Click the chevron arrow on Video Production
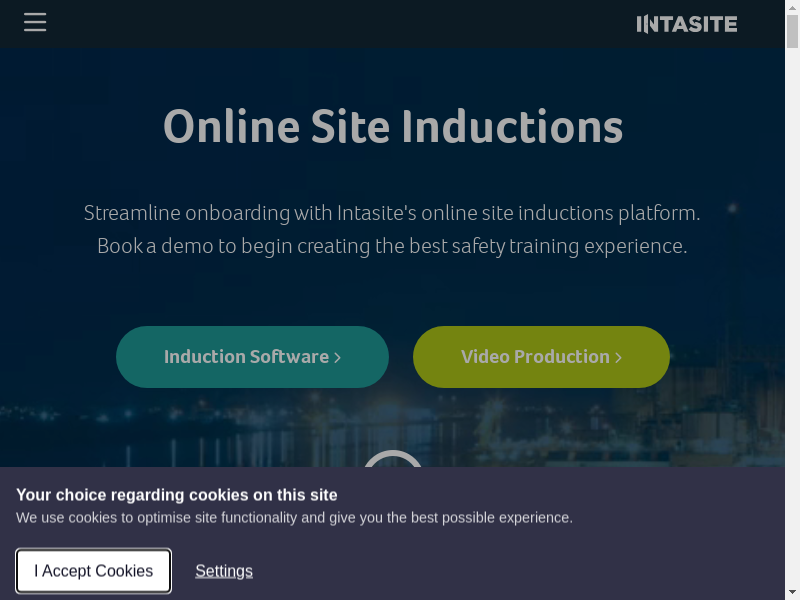The width and height of the screenshot is (800, 600). pyautogui.click(x=618, y=358)
